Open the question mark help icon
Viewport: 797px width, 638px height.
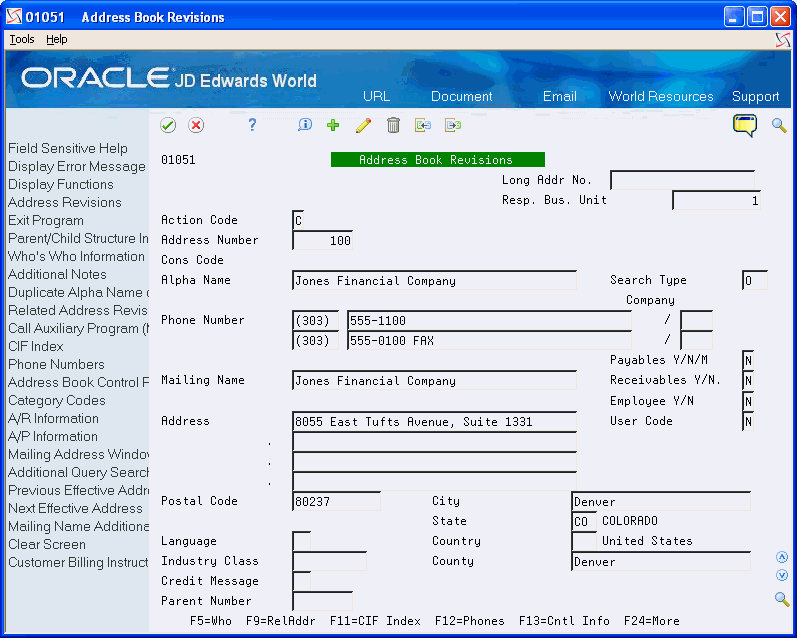[x=252, y=125]
